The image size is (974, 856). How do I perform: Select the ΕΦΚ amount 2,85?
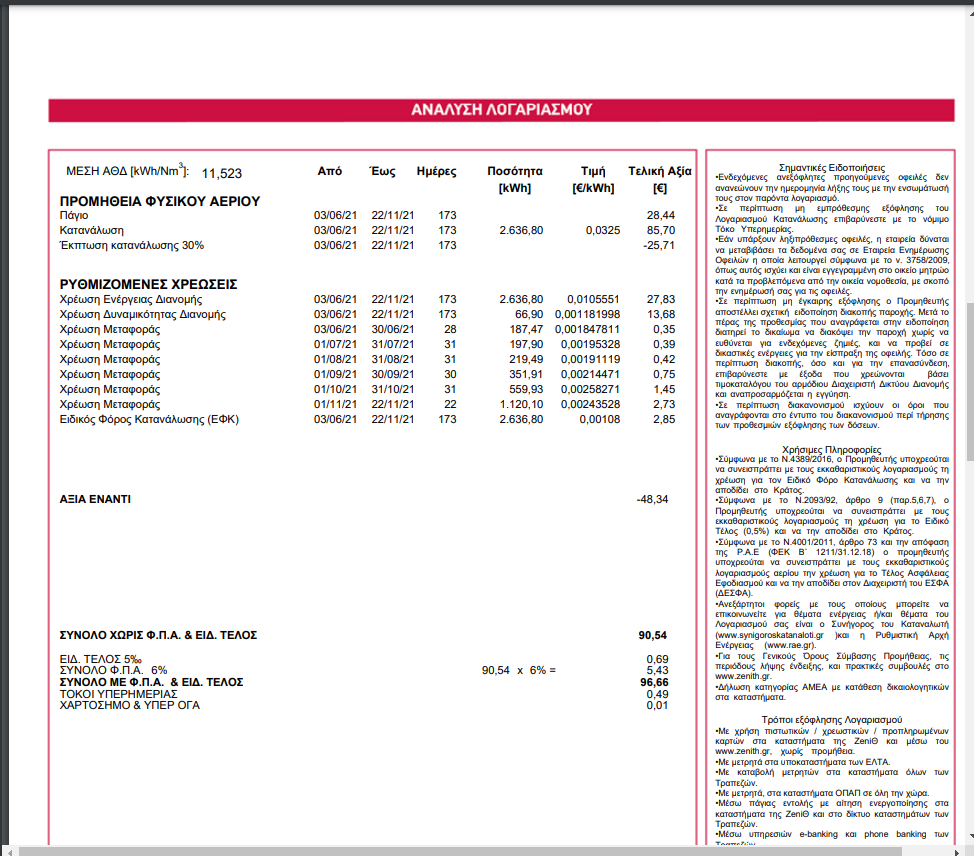click(x=664, y=419)
